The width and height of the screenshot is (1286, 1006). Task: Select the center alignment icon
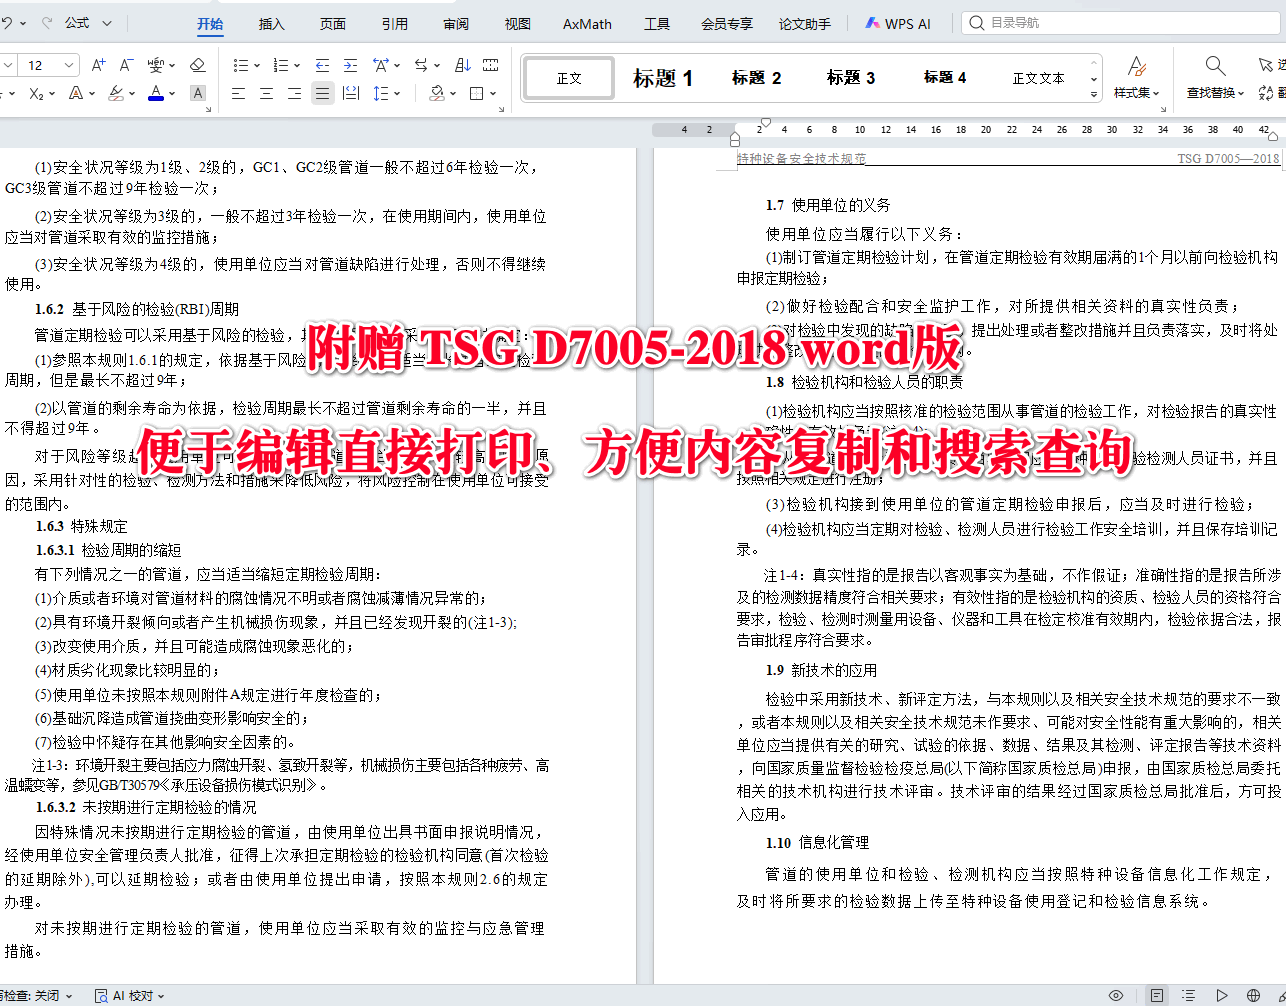coord(266,93)
